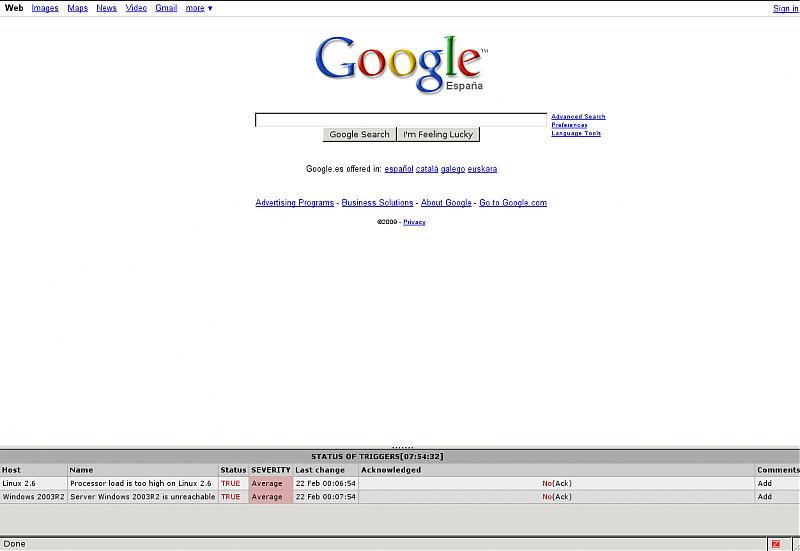Select the Web tab
This screenshot has width=800, height=551.
tap(14, 8)
